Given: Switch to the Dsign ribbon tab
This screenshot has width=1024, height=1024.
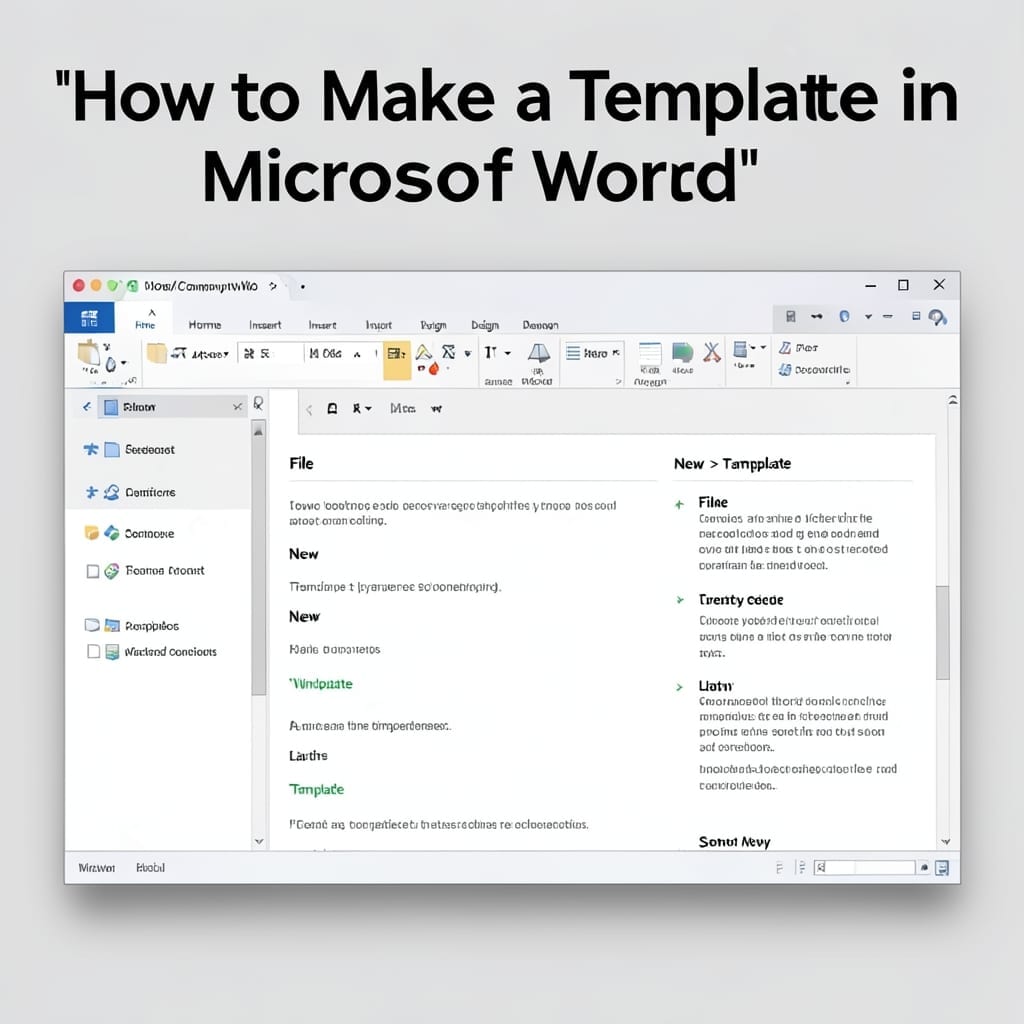Looking at the screenshot, I should coord(485,325).
